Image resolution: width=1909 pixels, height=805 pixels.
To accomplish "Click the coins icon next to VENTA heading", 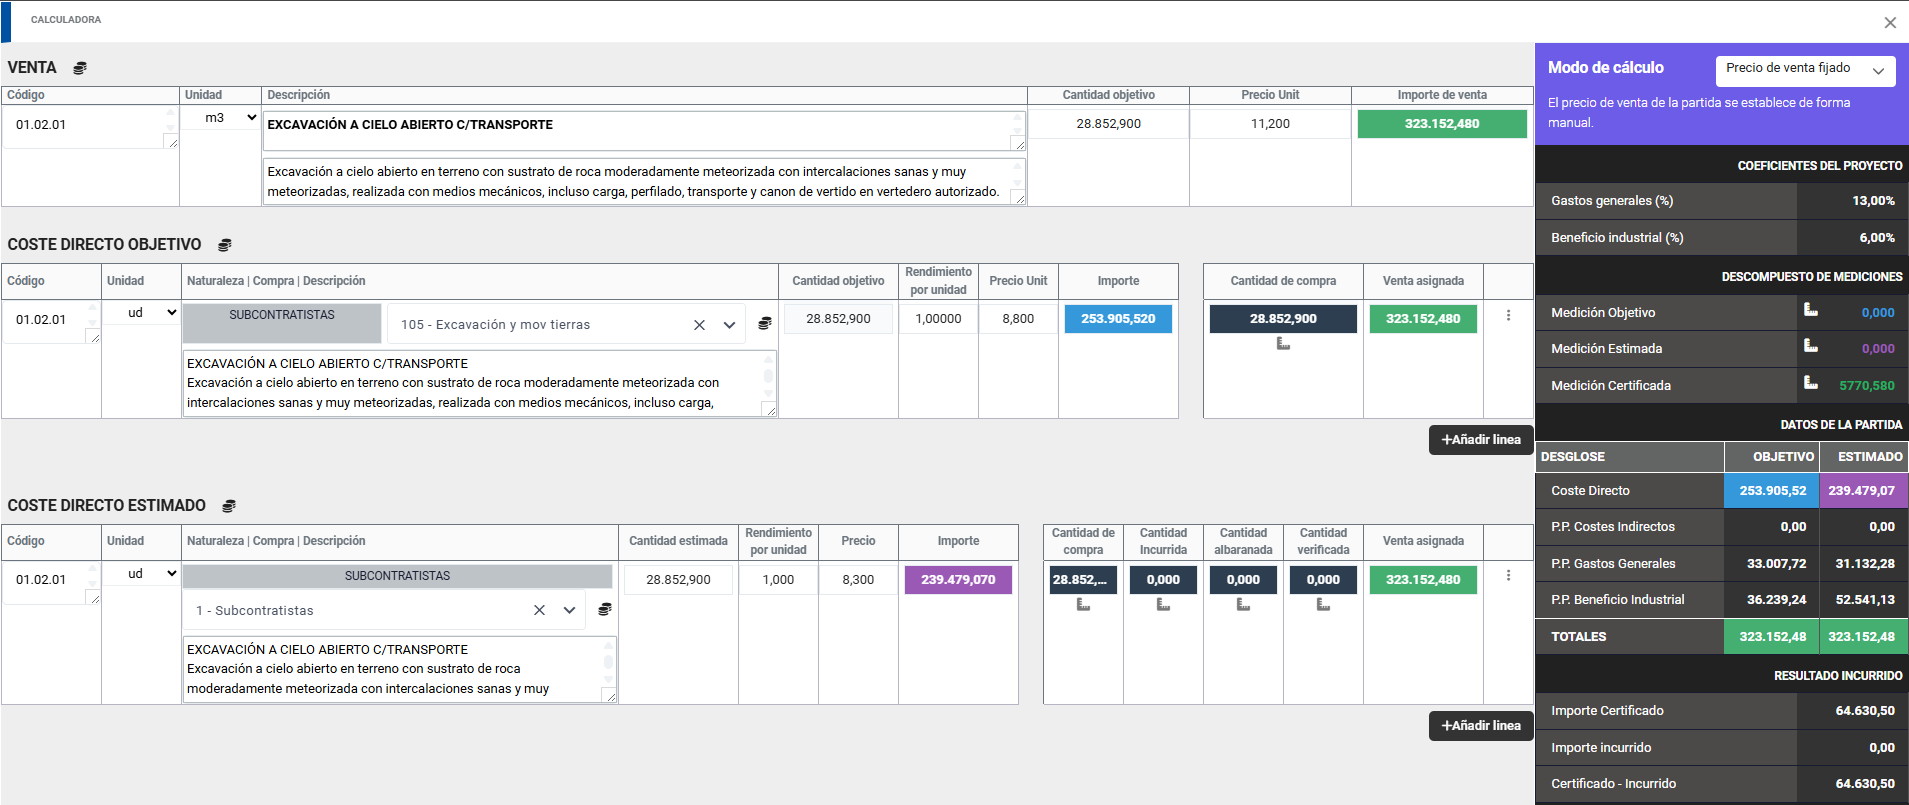I will click(x=80, y=68).
